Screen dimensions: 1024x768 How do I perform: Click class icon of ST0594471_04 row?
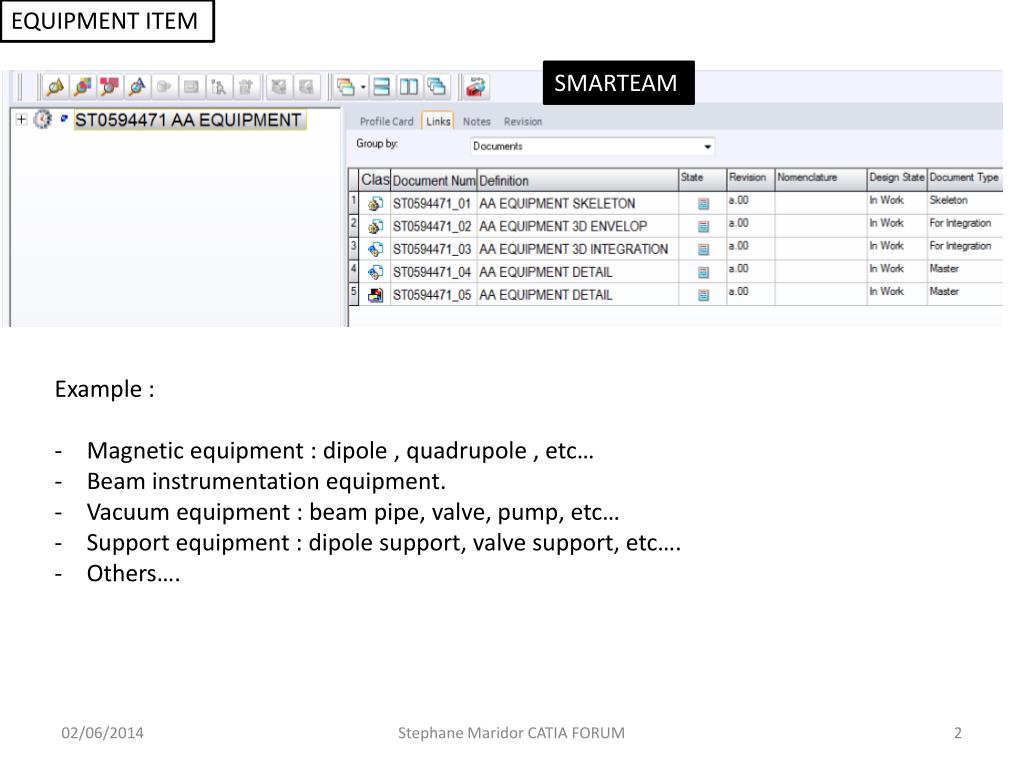coord(376,272)
